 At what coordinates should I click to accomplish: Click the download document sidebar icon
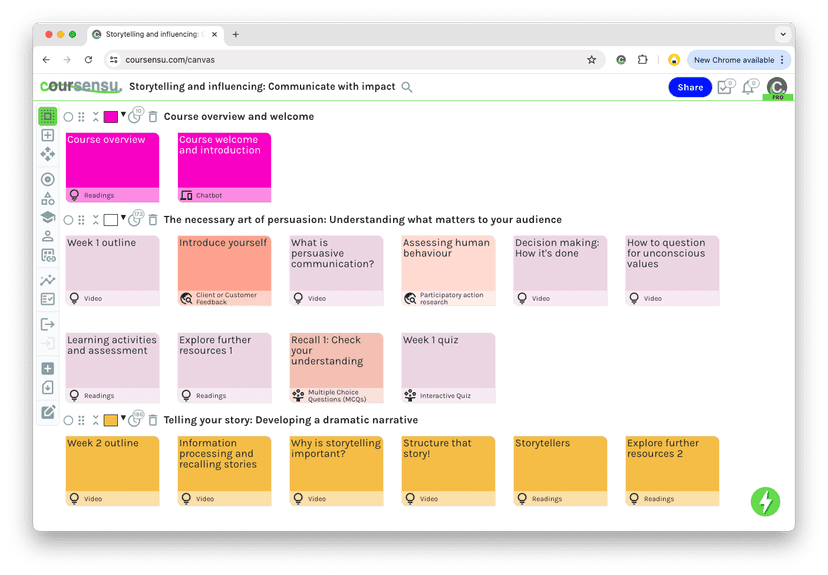pos(48,388)
